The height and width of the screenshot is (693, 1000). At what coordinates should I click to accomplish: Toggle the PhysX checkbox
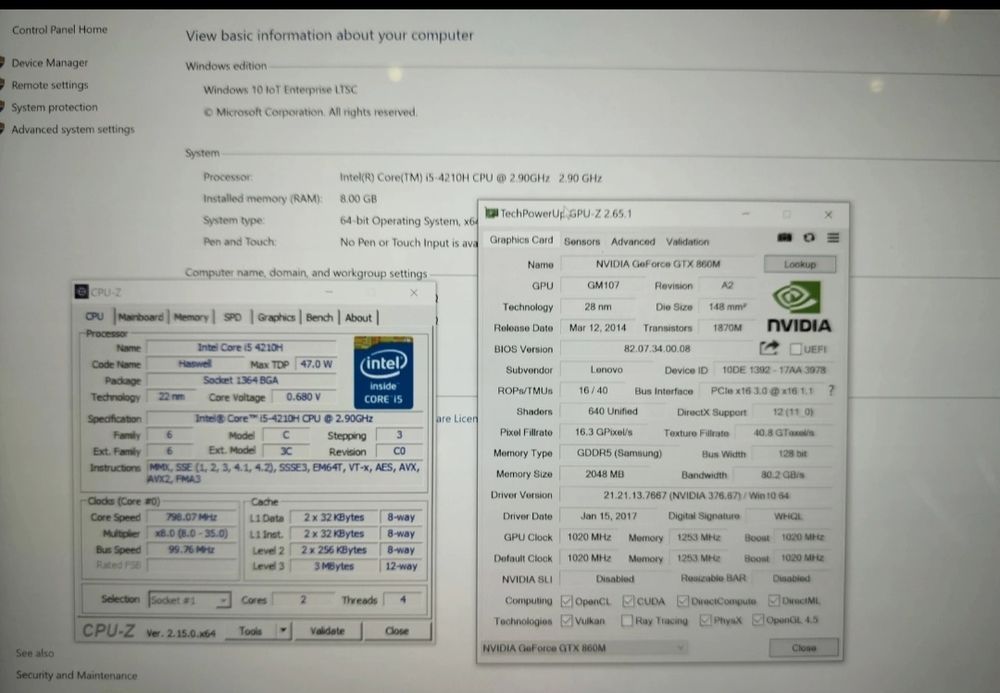[x=705, y=620]
